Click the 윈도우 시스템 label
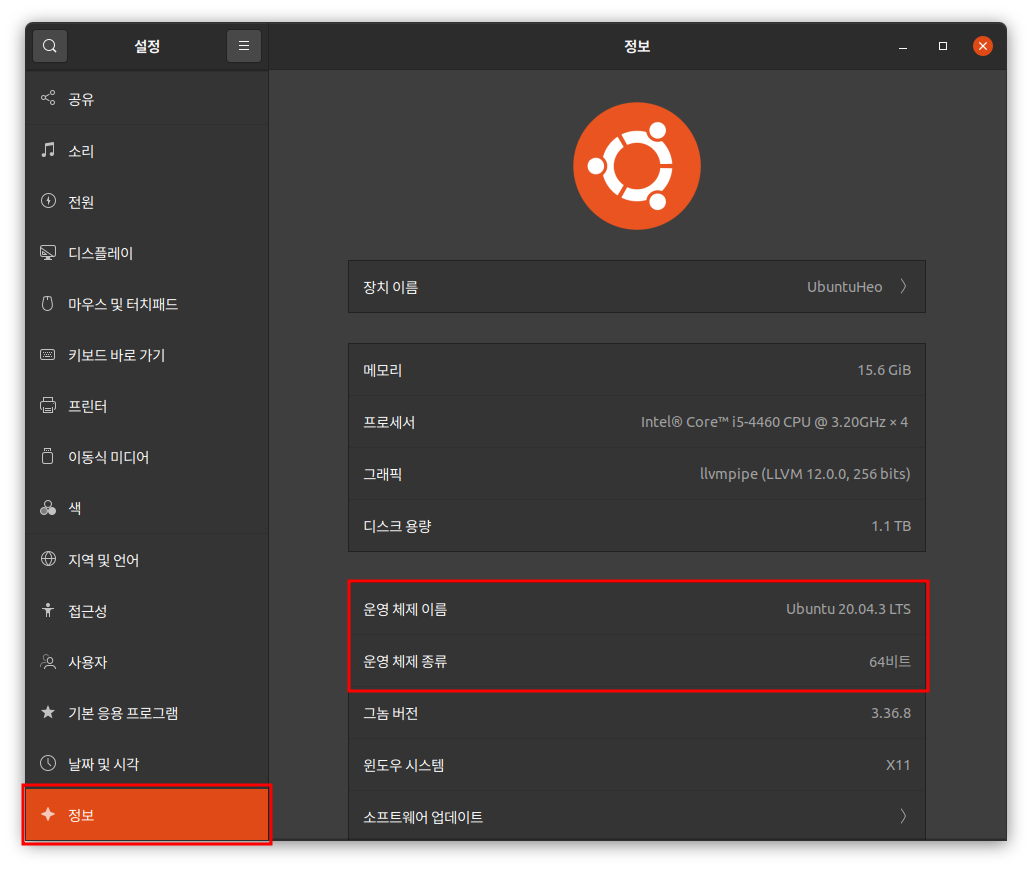This screenshot has height=869, width=1032. point(403,765)
